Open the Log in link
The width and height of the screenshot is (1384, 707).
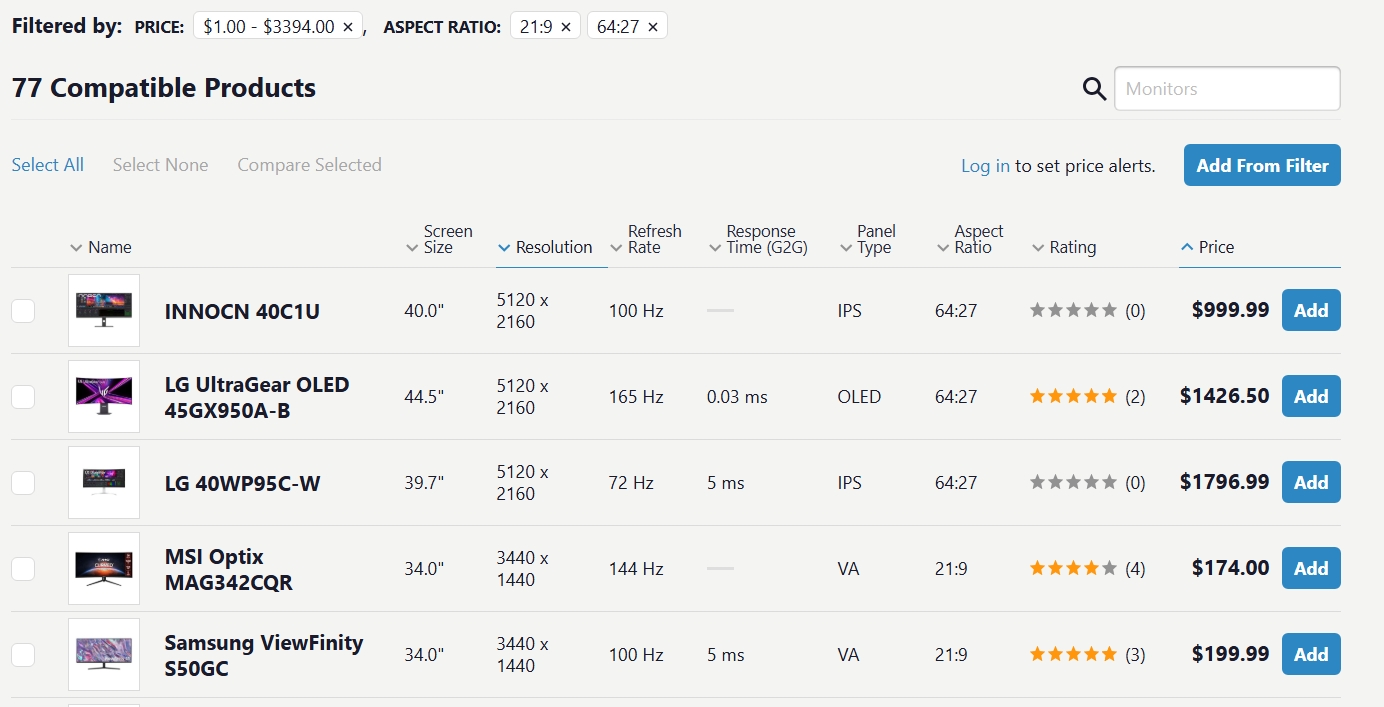pos(985,166)
